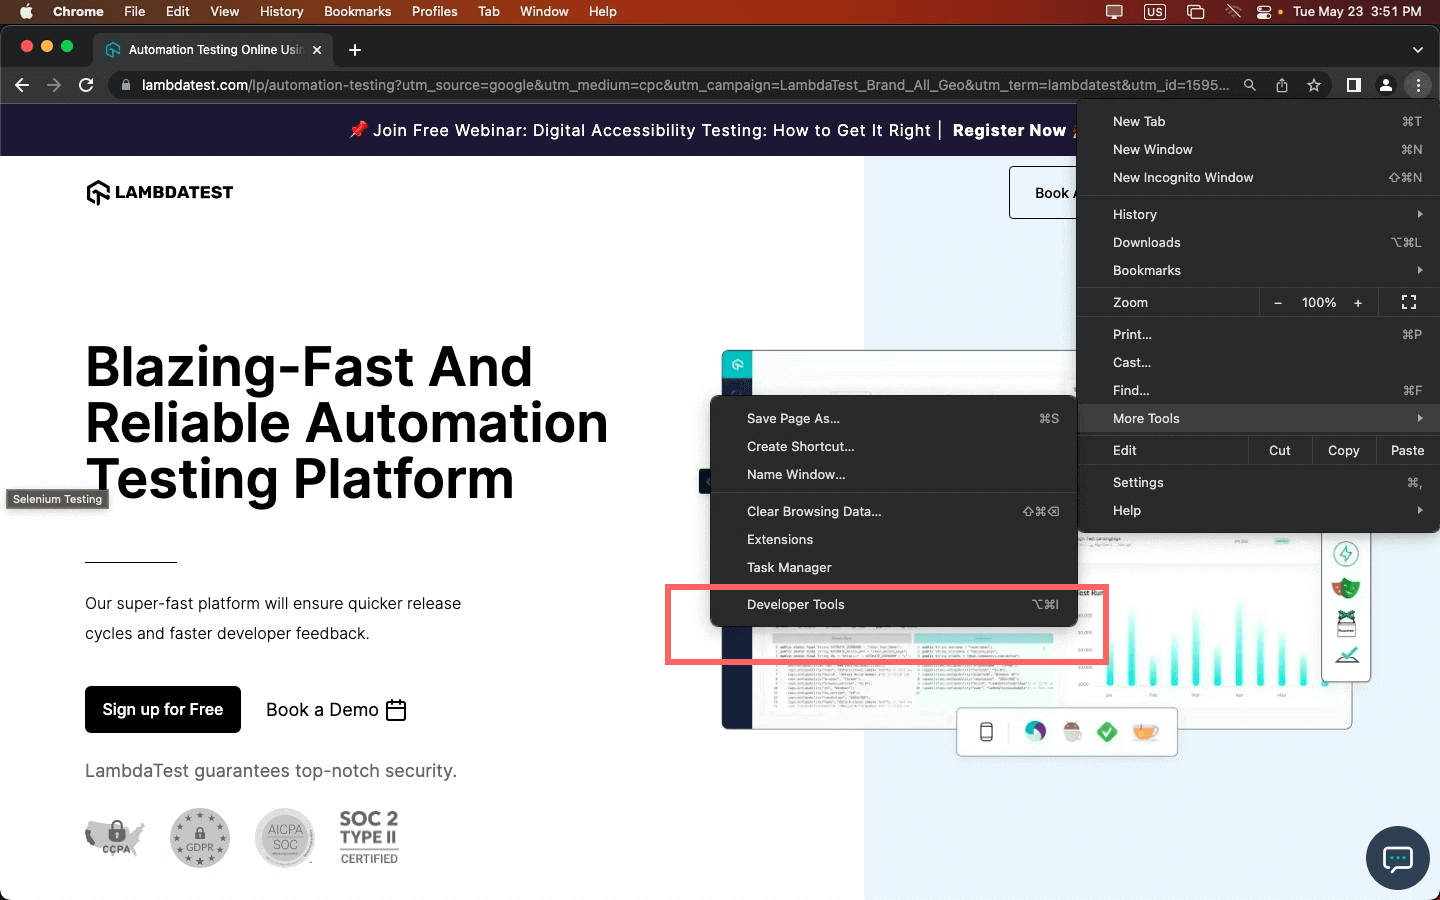1440x900 pixels.
Task: Decrease zoom with the minus button
Action: pos(1278,303)
